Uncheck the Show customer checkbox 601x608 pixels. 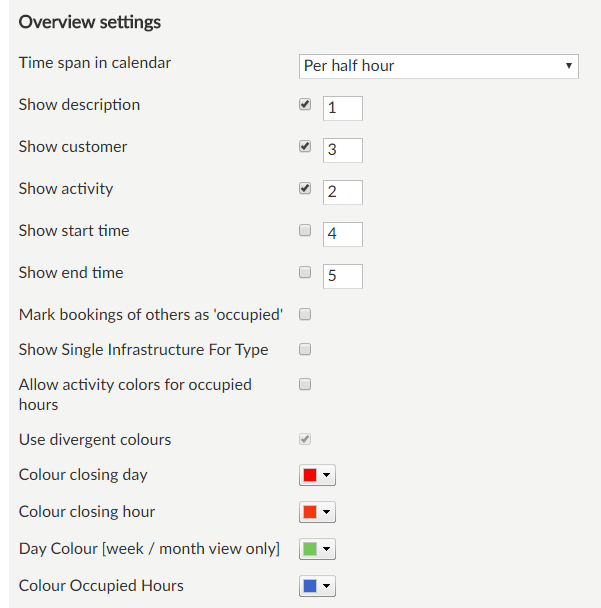pyautogui.click(x=305, y=147)
